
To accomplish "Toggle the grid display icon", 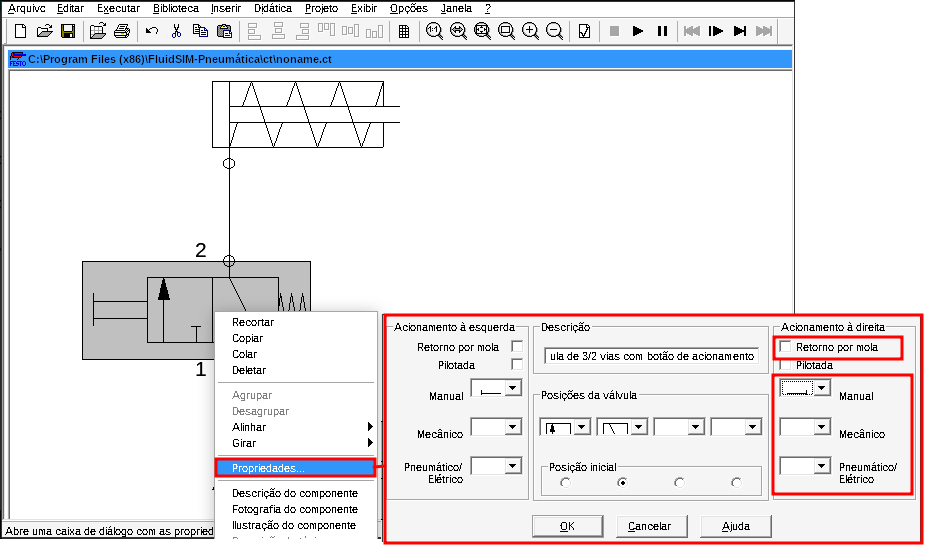I will pyautogui.click(x=404, y=31).
